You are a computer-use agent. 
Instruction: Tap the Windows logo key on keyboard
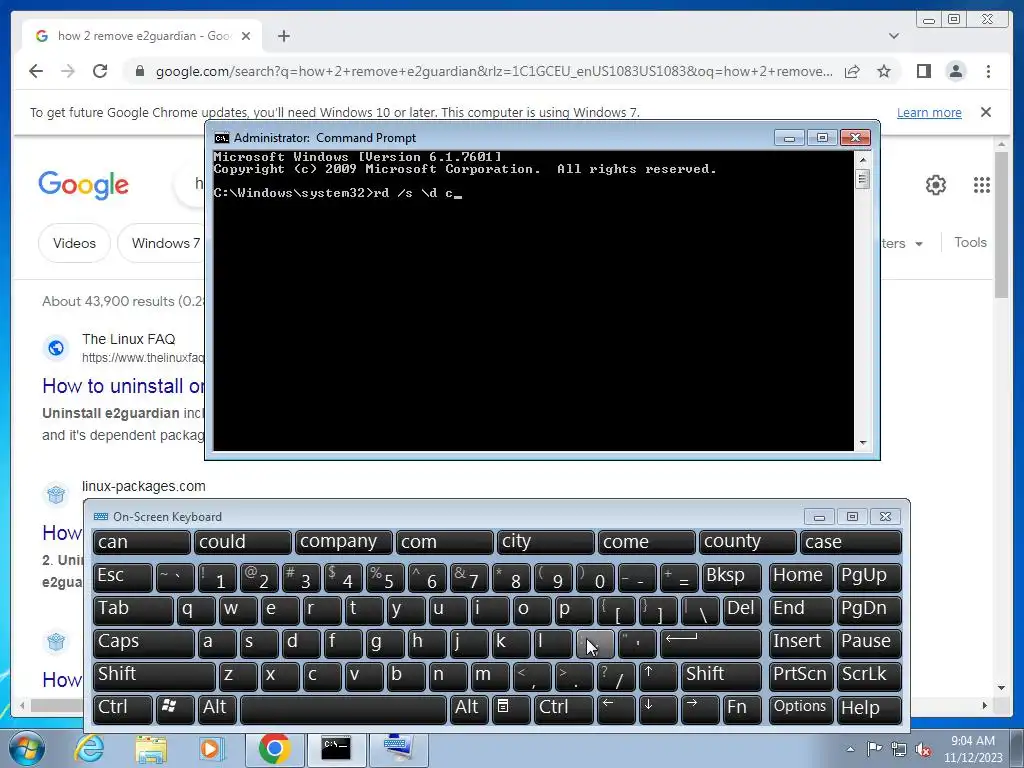click(175, 709)
